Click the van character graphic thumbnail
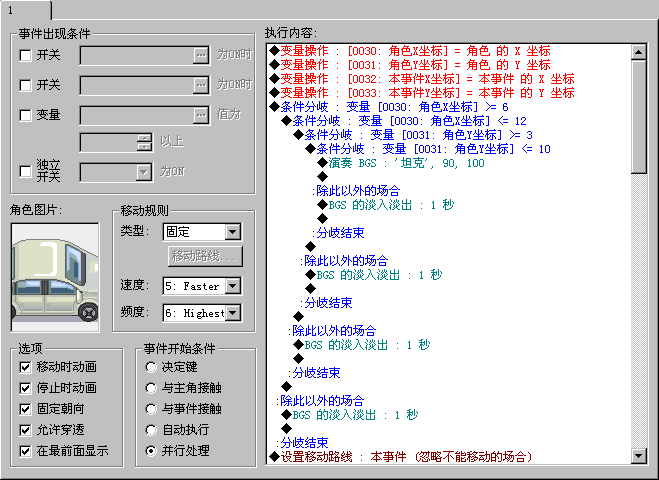Screen dimensions: 659x480 (55, 277)
